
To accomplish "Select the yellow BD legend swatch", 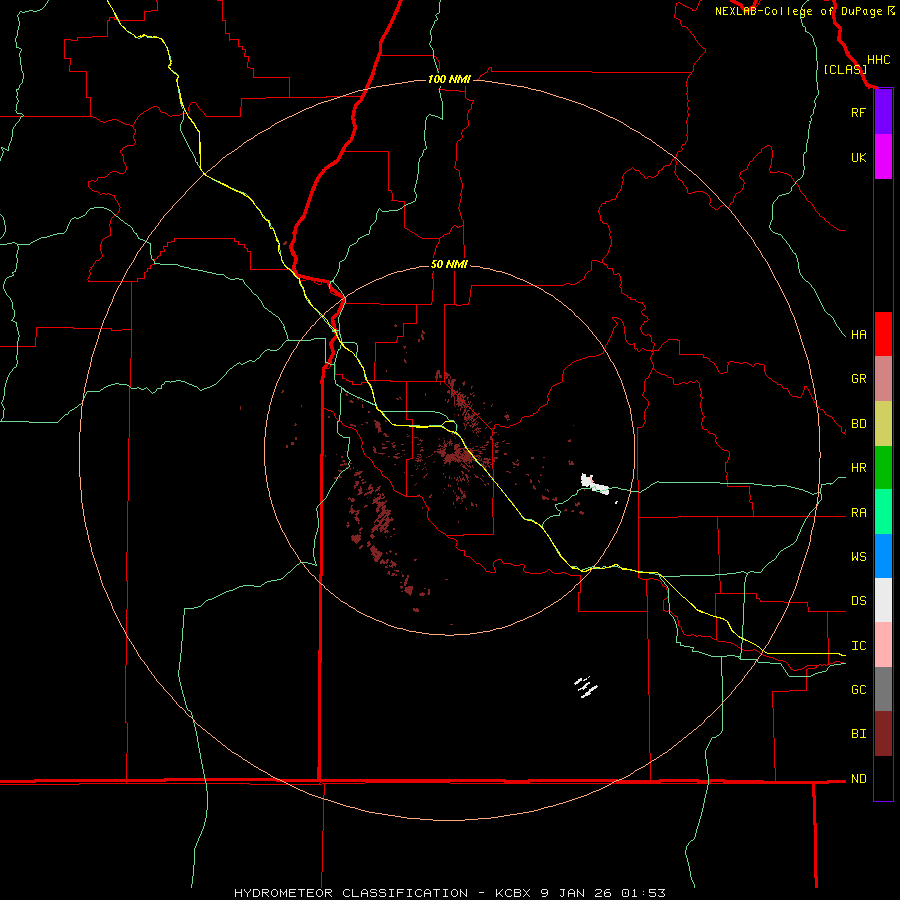I will [x=883, y=424].
